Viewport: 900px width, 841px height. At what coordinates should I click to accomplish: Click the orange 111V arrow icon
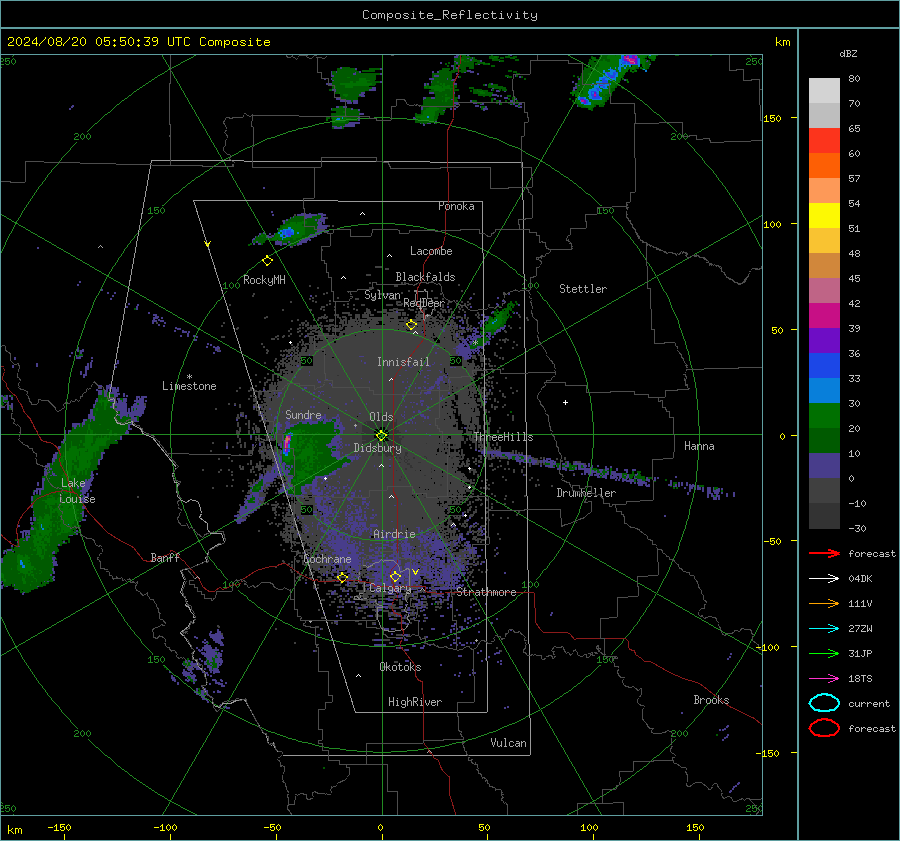pyautogui.click(x=824, y=603)
